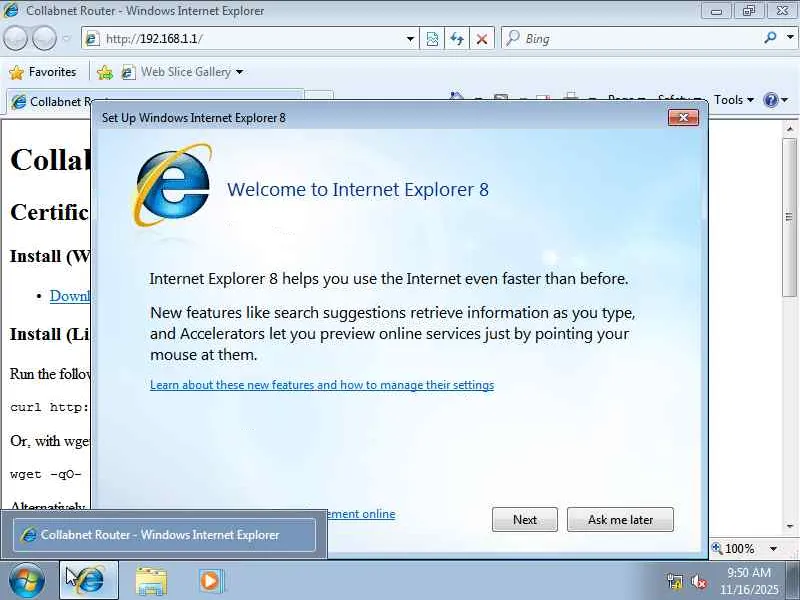Click Next in the IE8 setup dialog
Screen dimensions: 800x600
click(x=524, y=519)
